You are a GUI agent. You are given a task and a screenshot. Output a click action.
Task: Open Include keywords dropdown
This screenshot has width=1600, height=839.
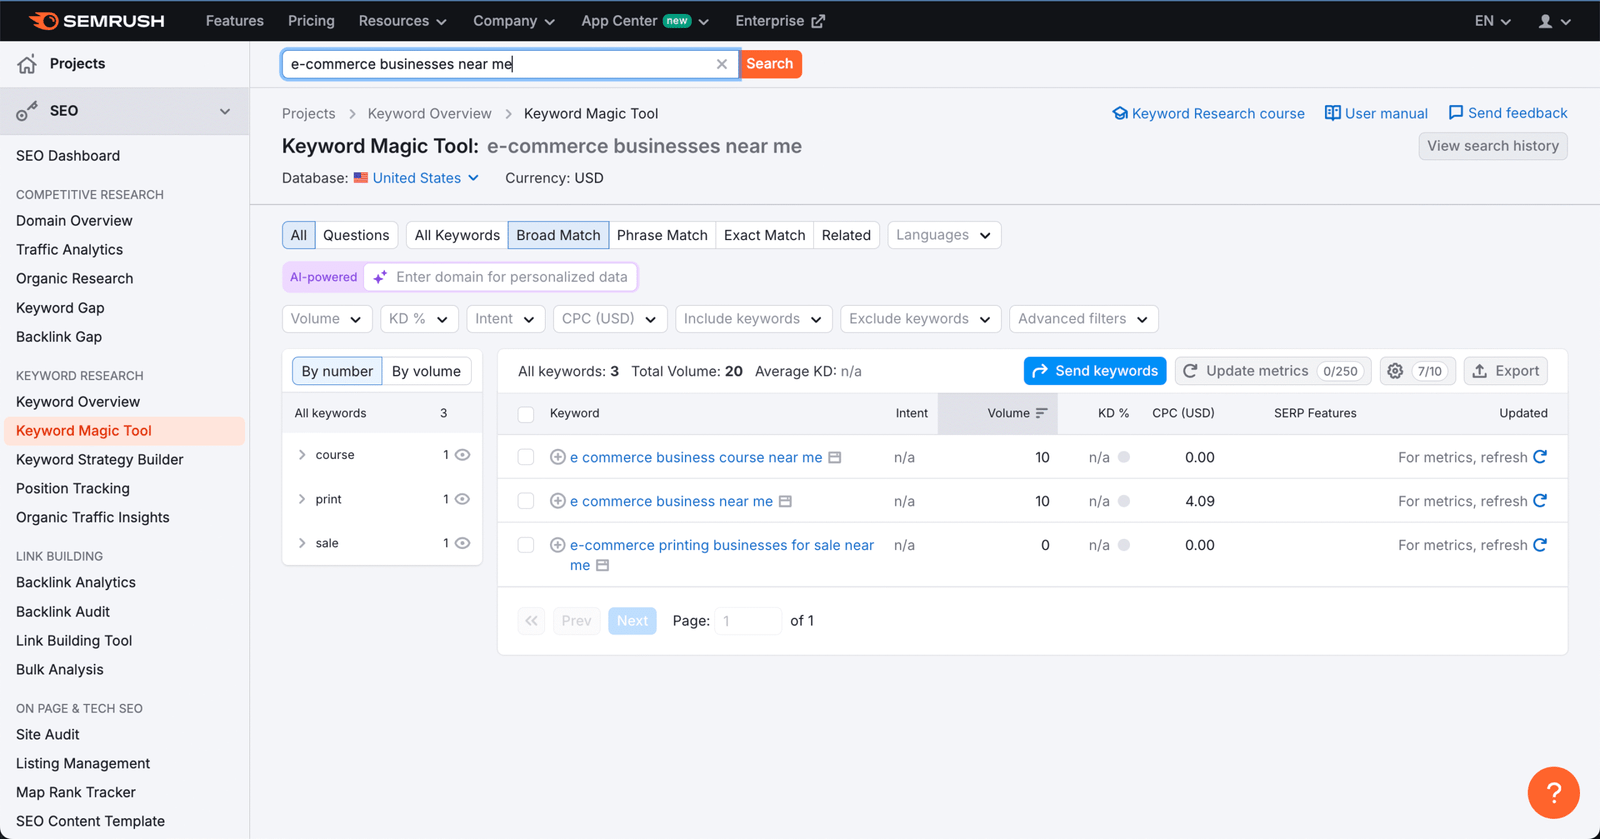(x=754, y=319)
